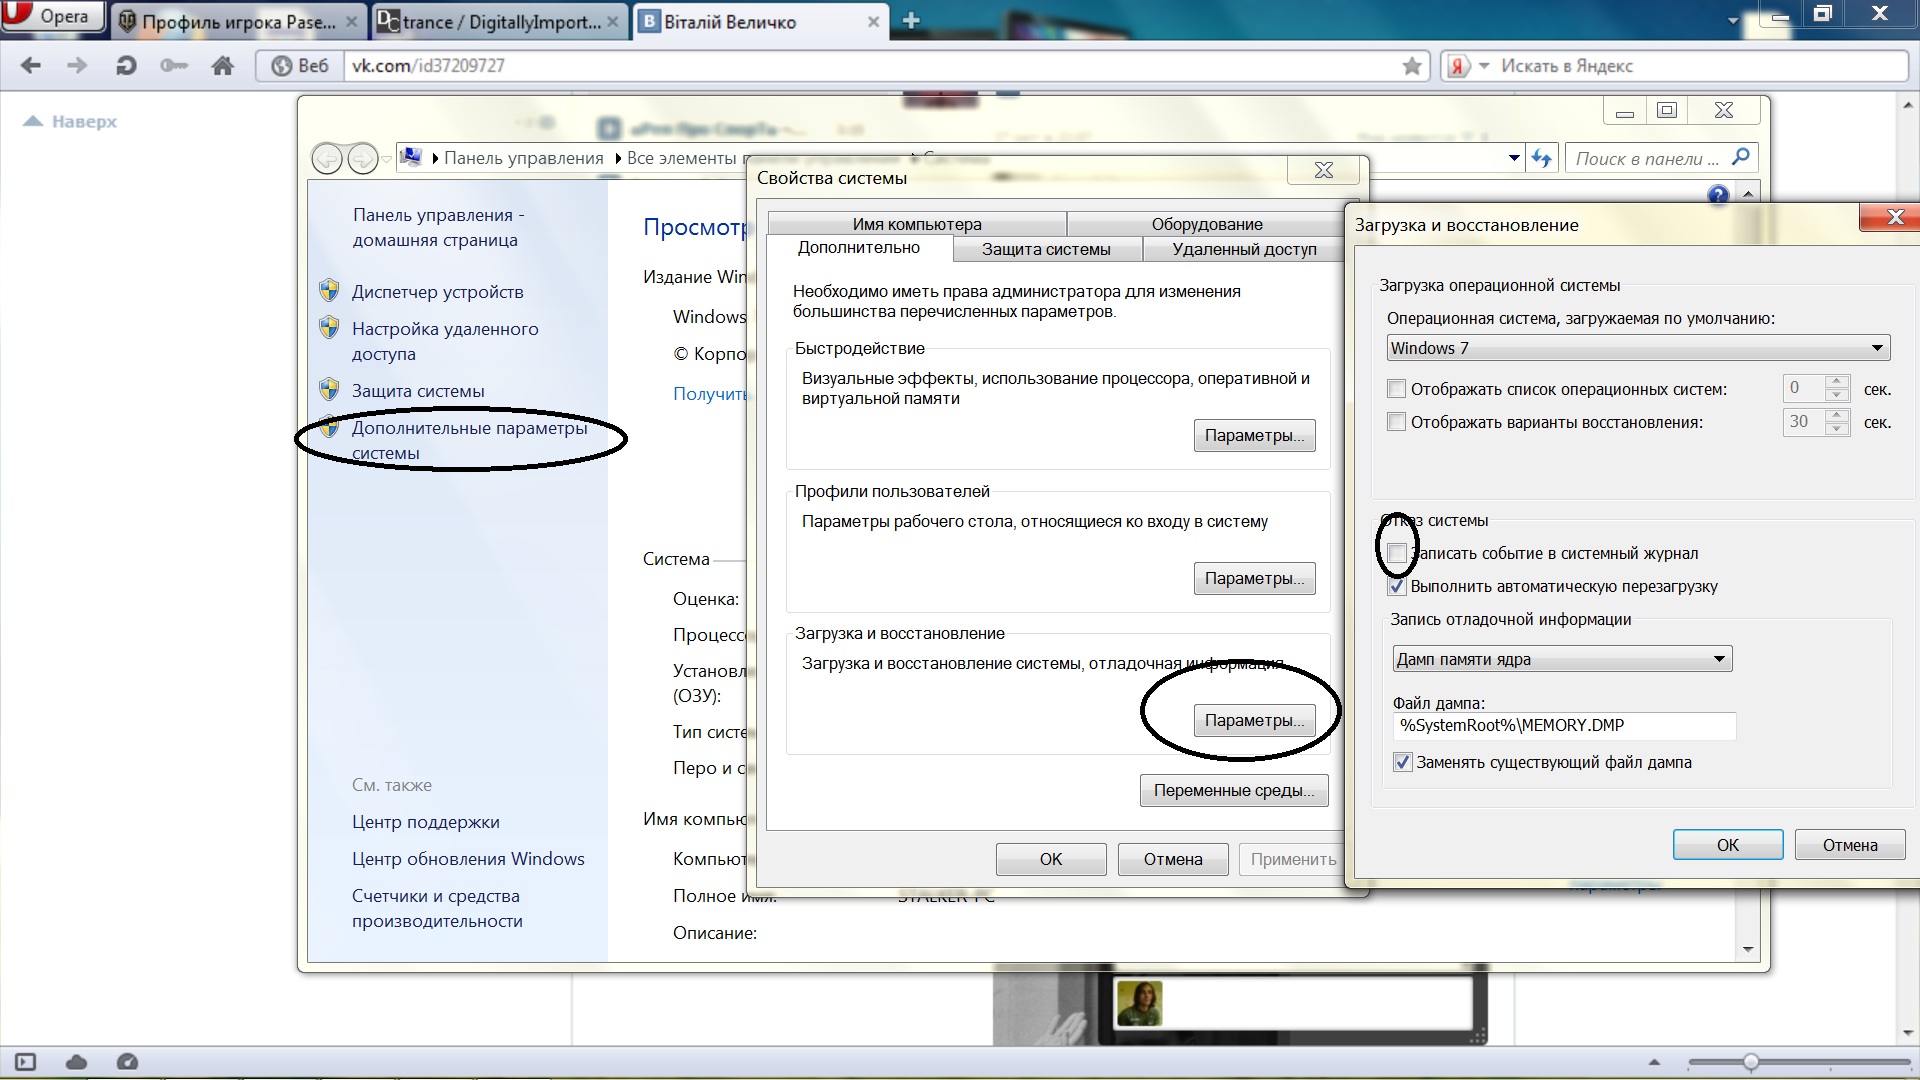Close Профиль игрока tab
The width and height of the screenshot is (1920, 1080).
tap(351, 21)
